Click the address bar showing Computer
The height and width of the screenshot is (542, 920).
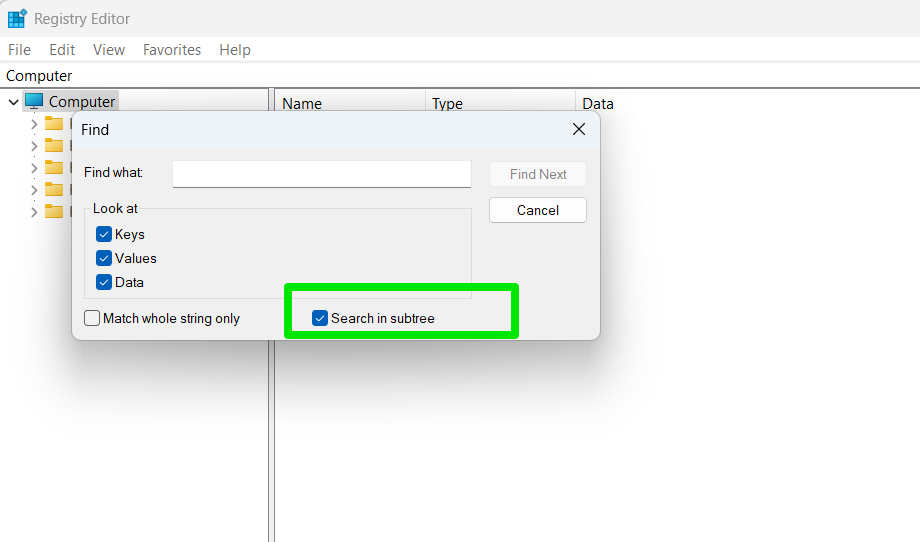460,76
